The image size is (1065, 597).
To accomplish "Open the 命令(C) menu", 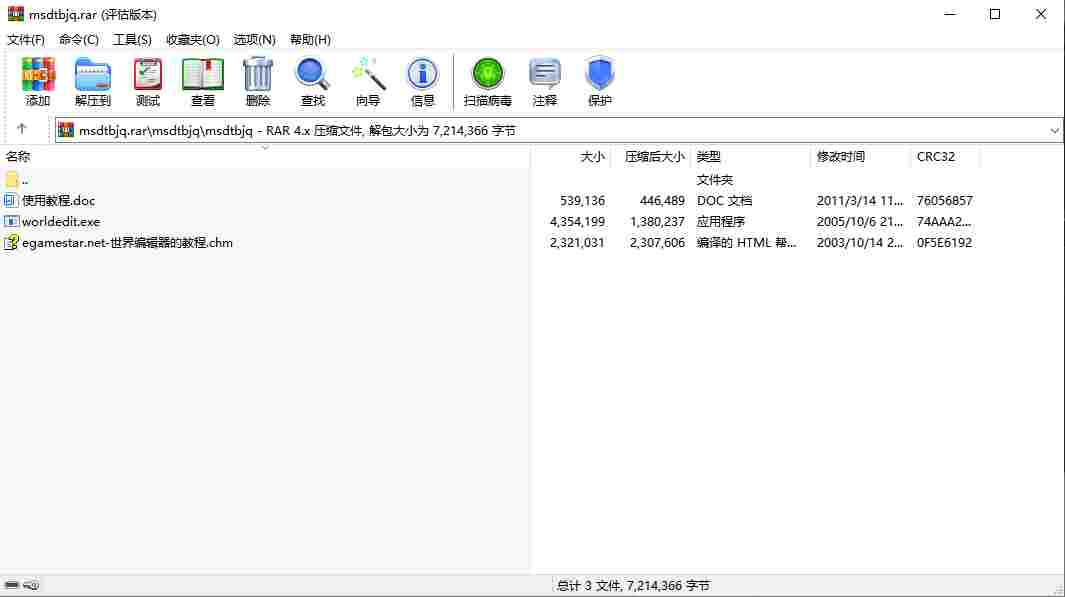I will coord(79,39).
